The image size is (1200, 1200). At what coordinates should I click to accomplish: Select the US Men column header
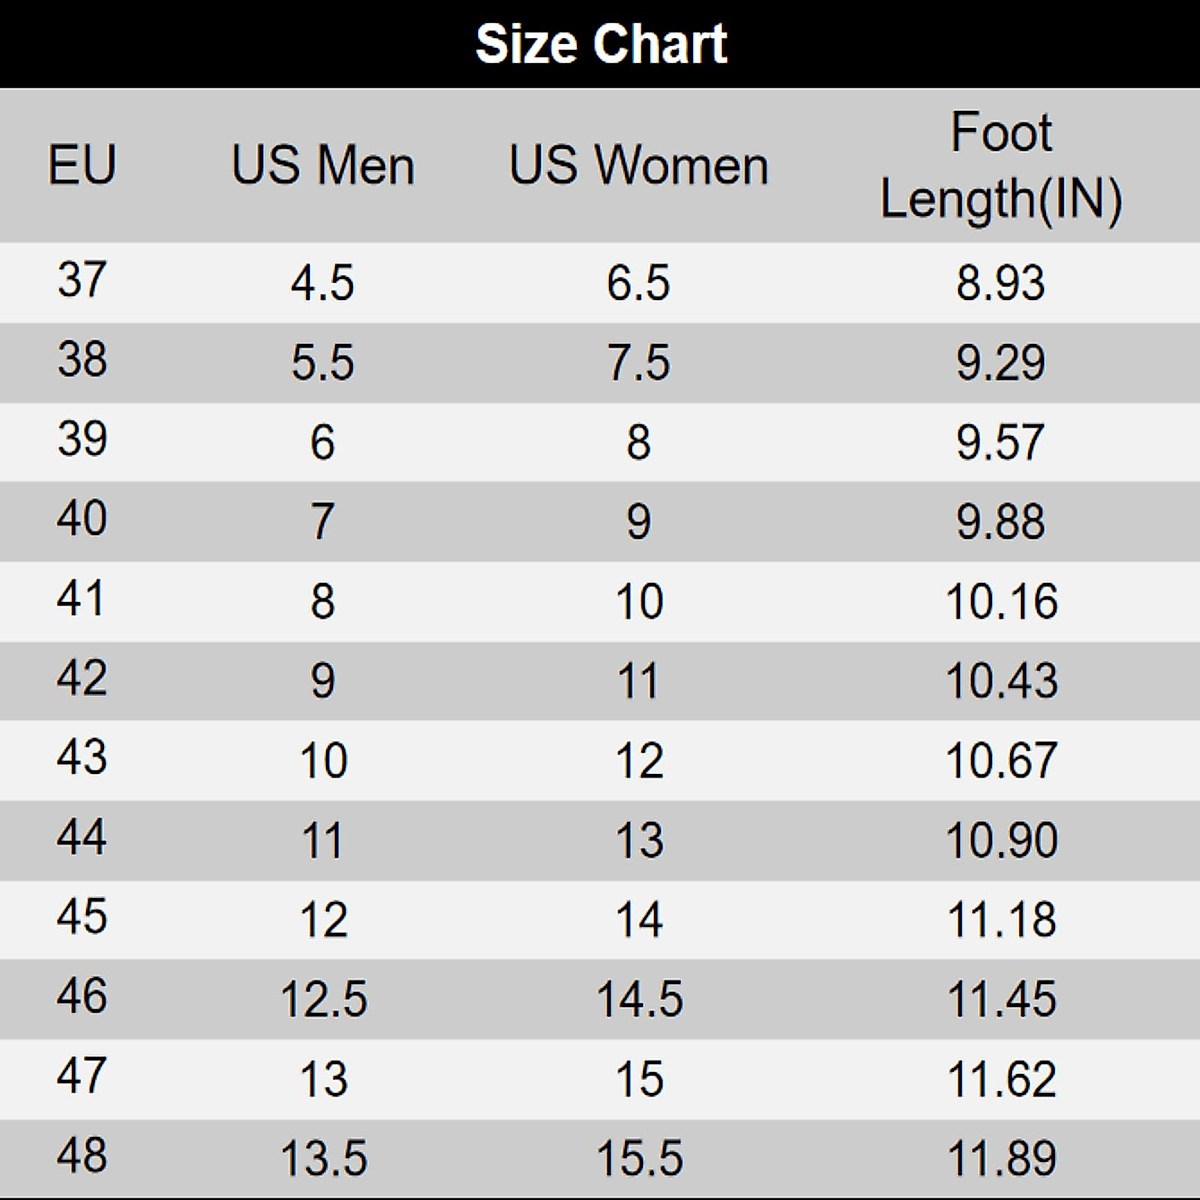[x=323, y=165]
